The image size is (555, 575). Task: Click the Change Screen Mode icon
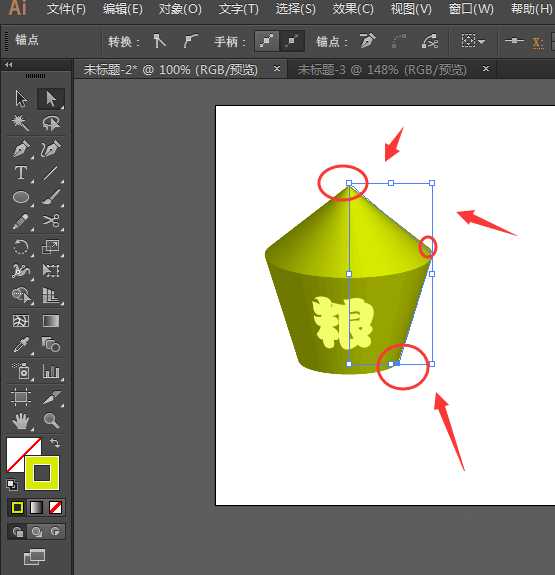[x=34, y=557]
